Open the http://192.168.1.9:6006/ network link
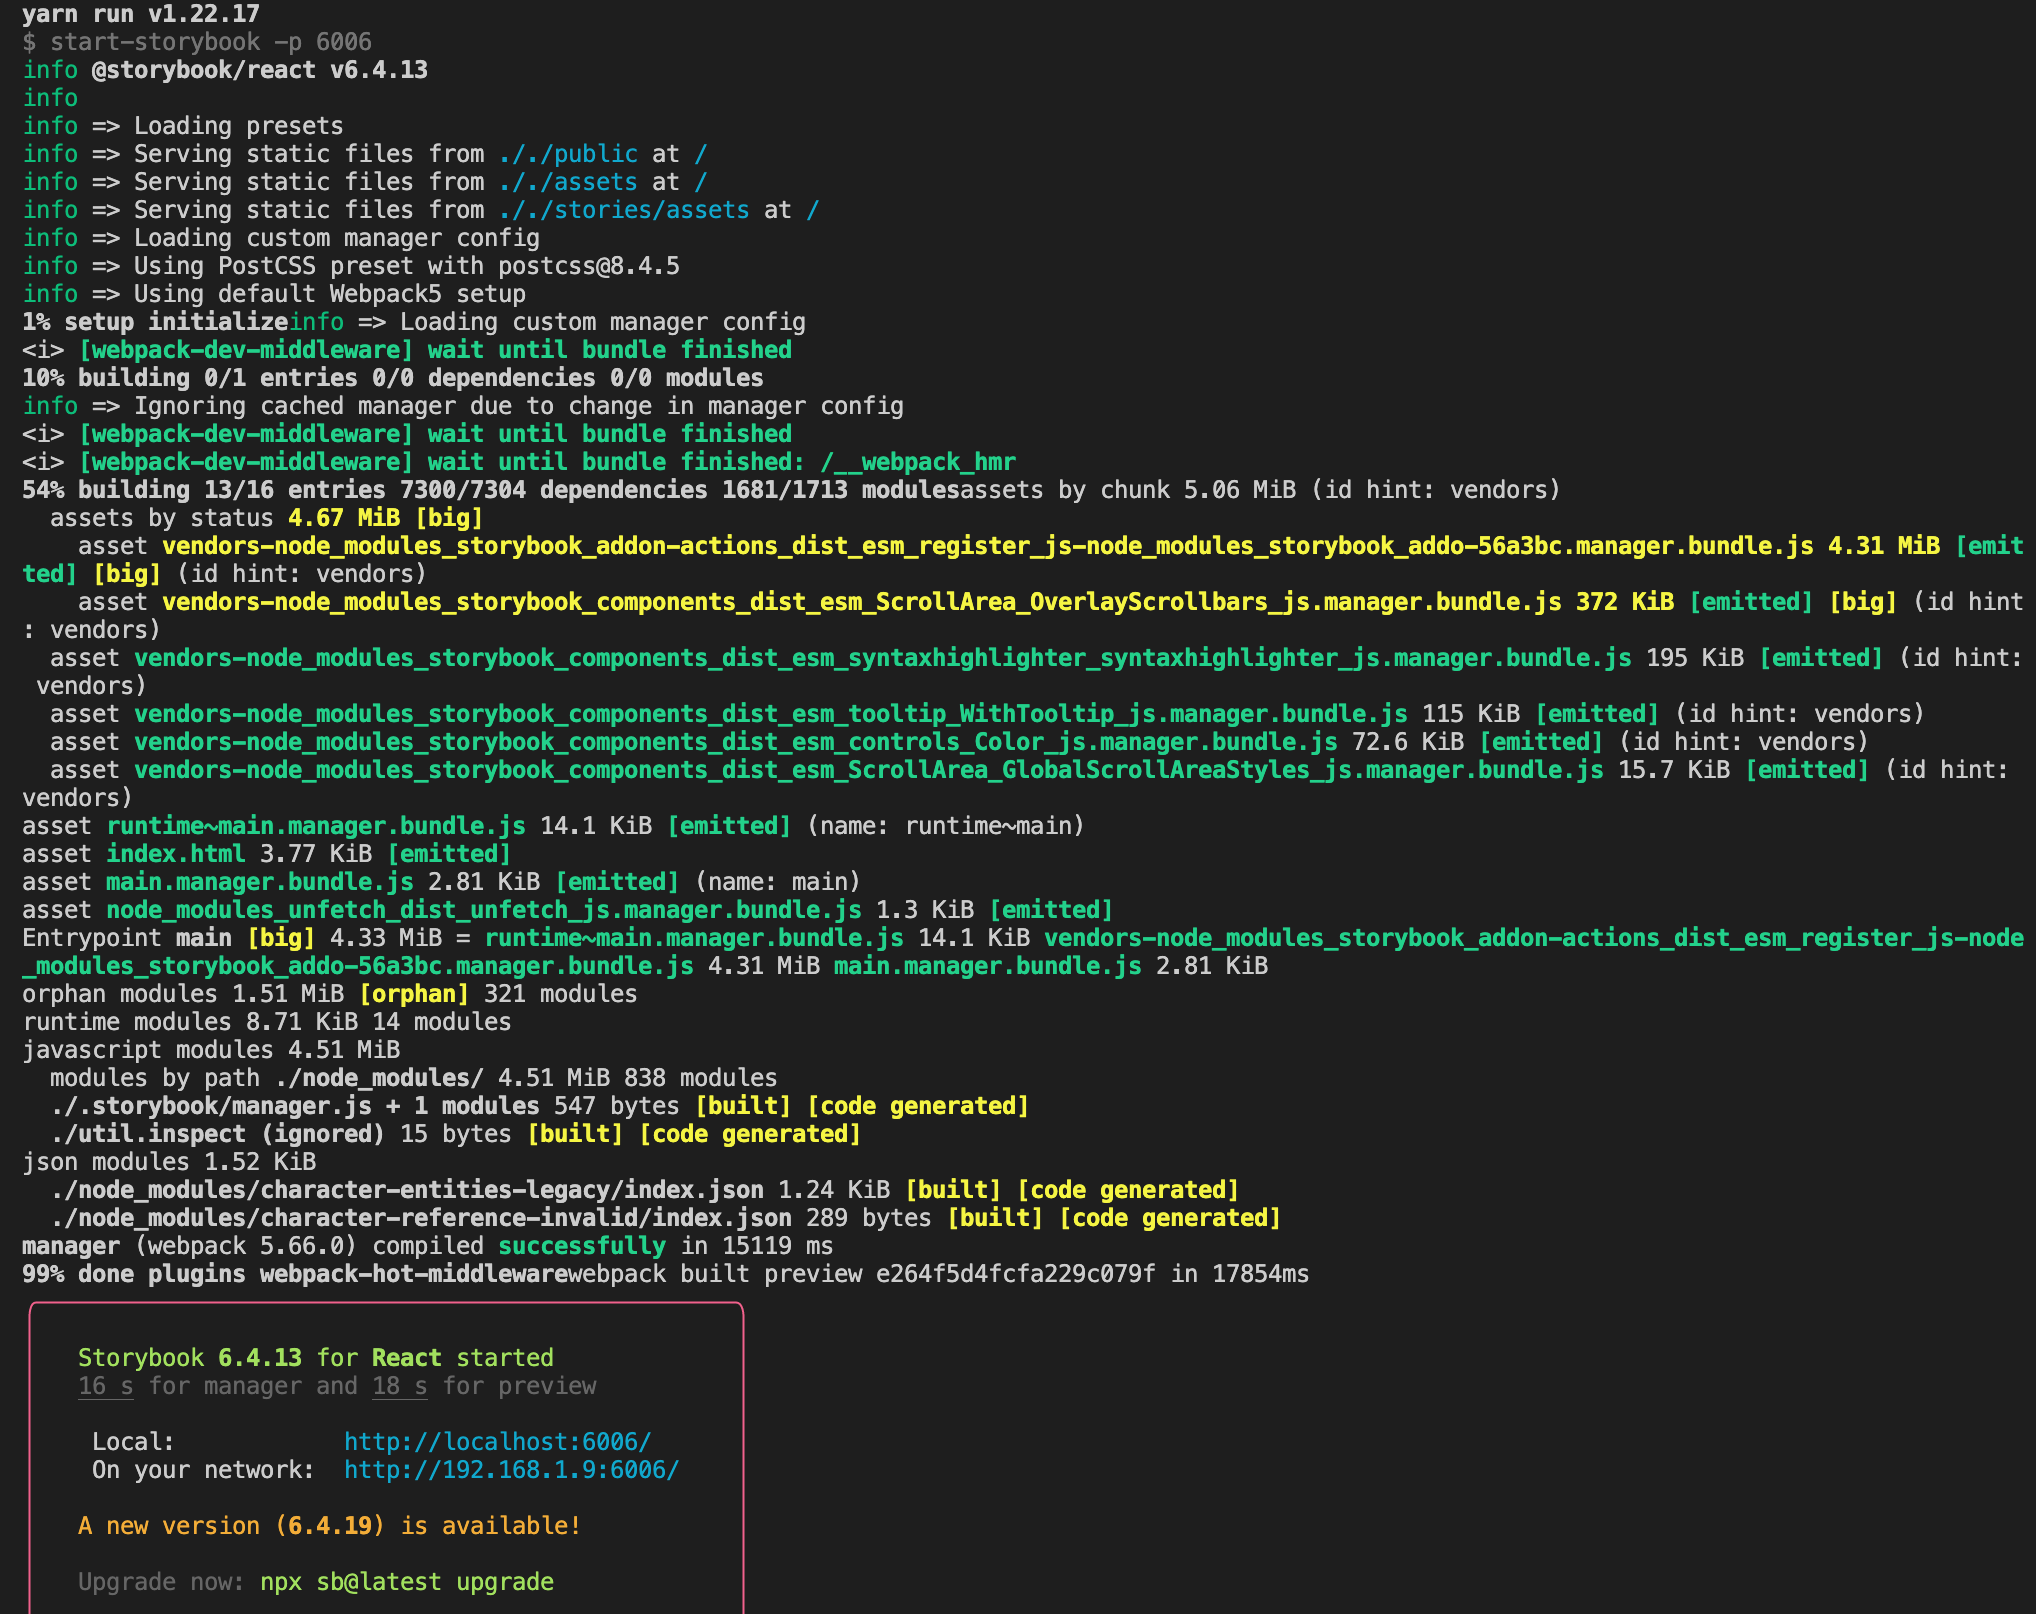2036x1614 pixels. pos(511,1469)
